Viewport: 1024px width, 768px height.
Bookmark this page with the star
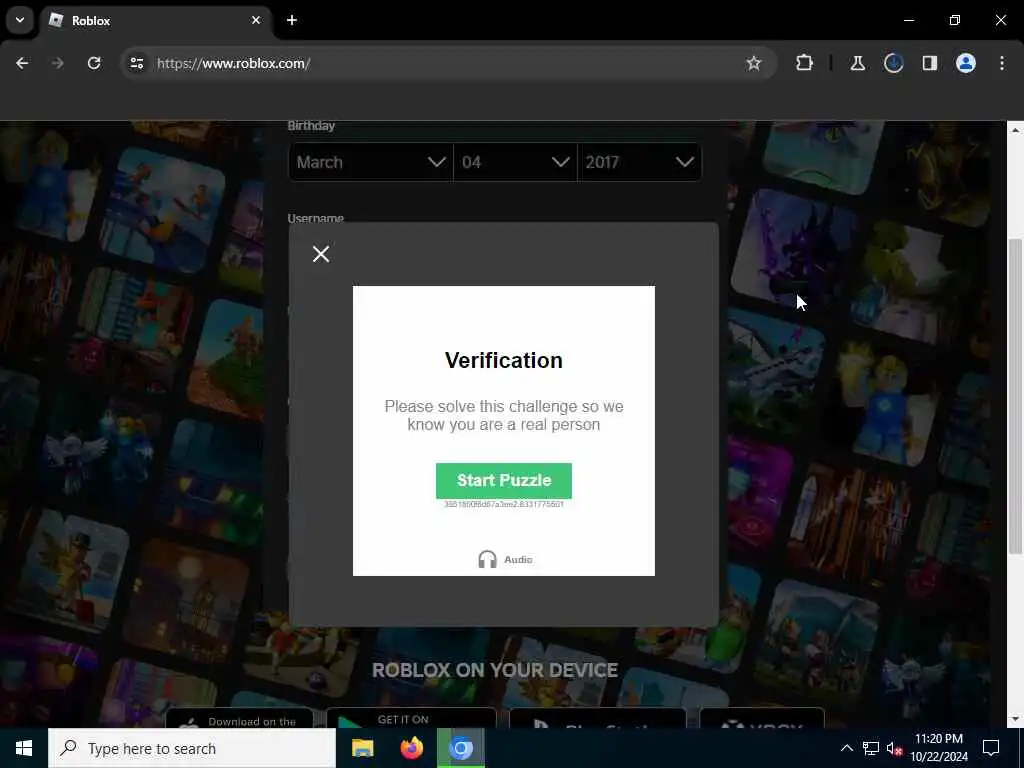click(x=754, y=63)
